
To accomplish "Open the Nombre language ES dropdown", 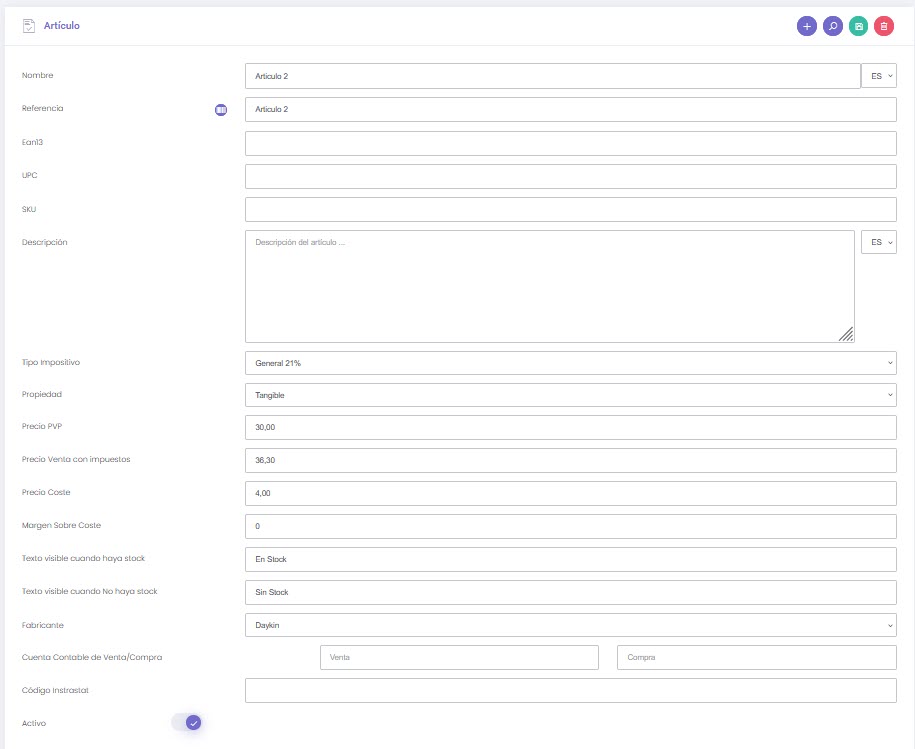I will click(x=879, y=76).
